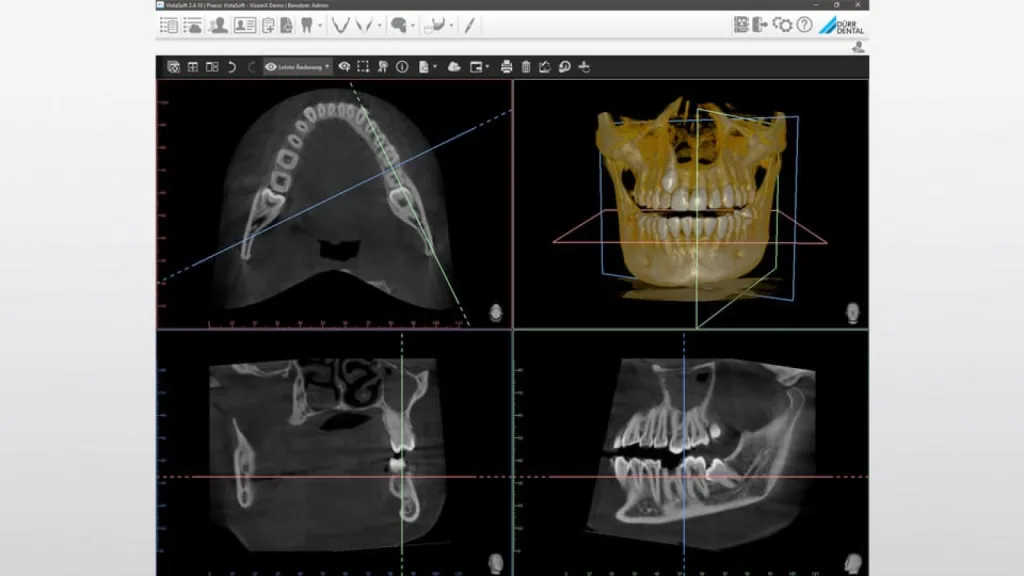Viewport: 1024px width, 576px height.
Task: Click the print icon on the viewer toolbar
Action: click(x=505, y=68)
